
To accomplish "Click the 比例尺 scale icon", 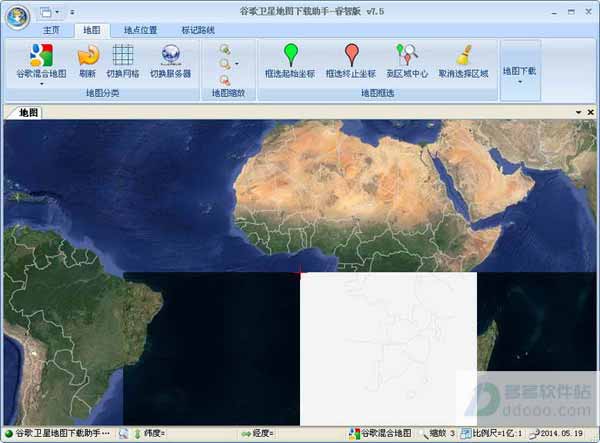I will pyautogui.click(x=465, y=433).
